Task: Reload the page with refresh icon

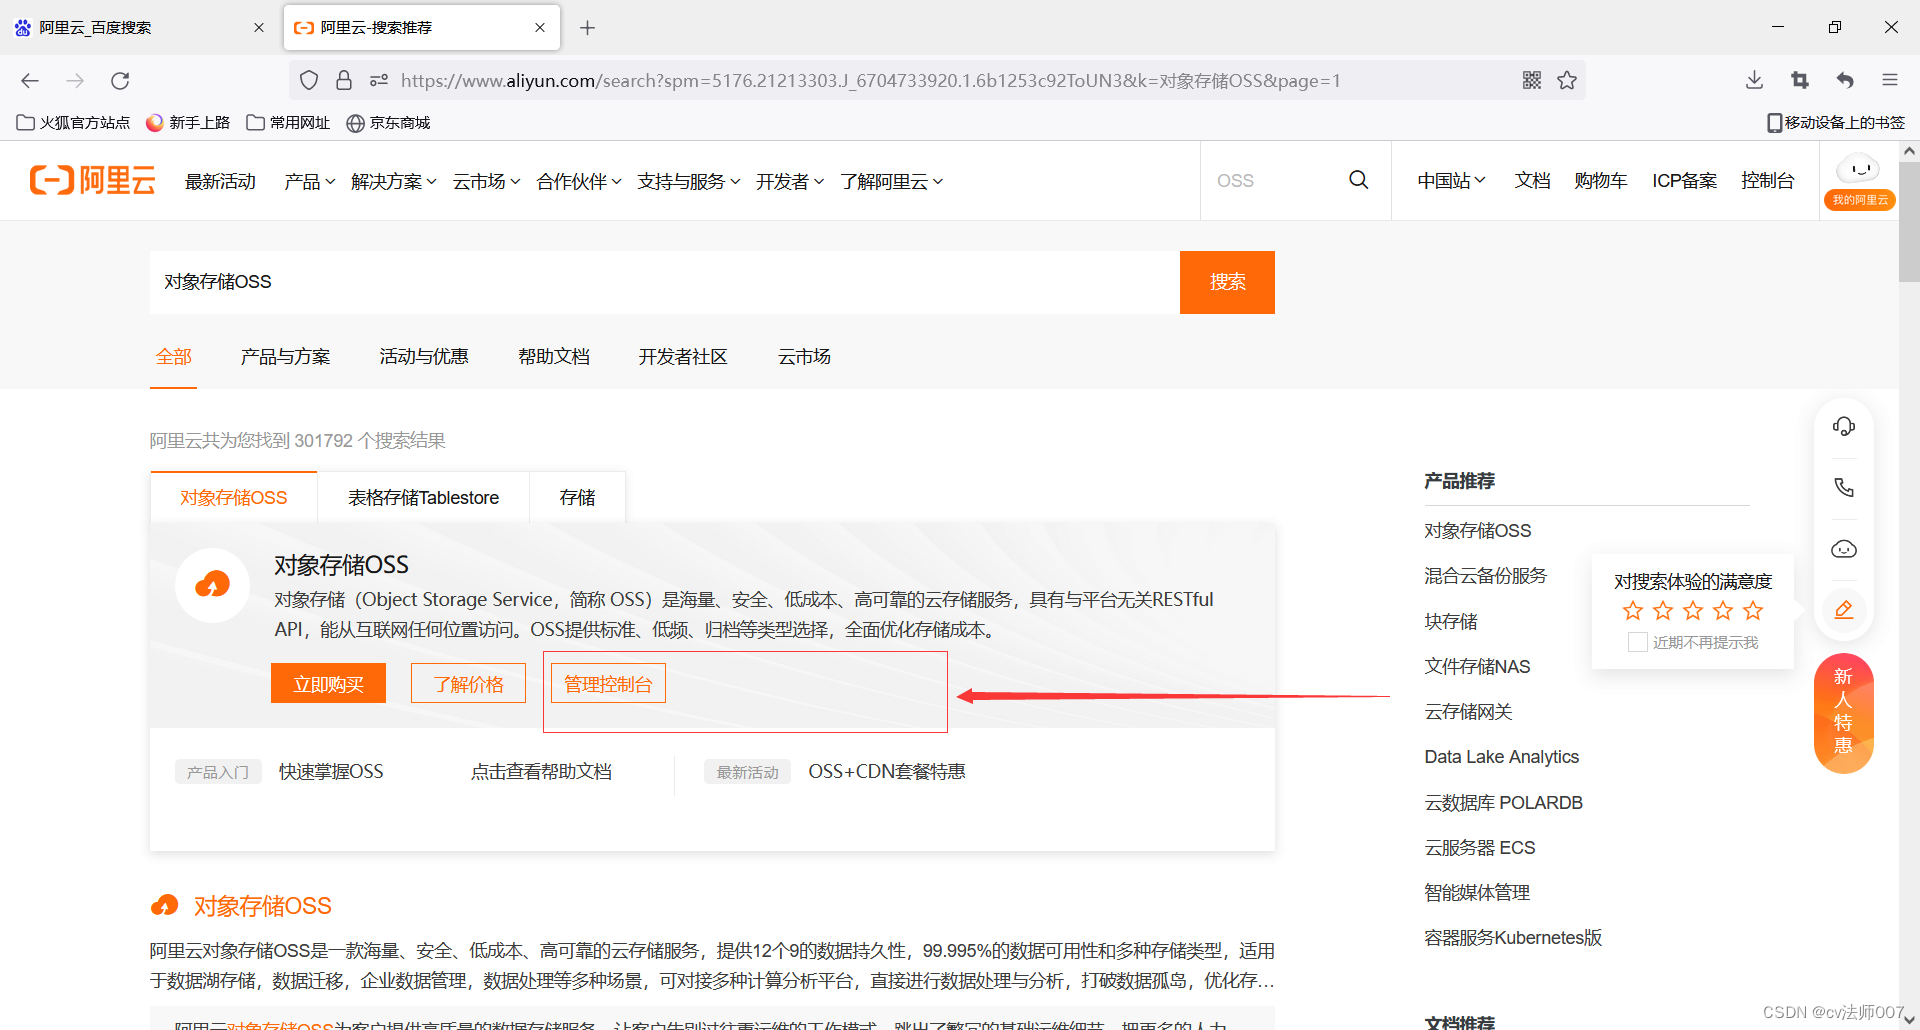Action: (x=120, y=81)
